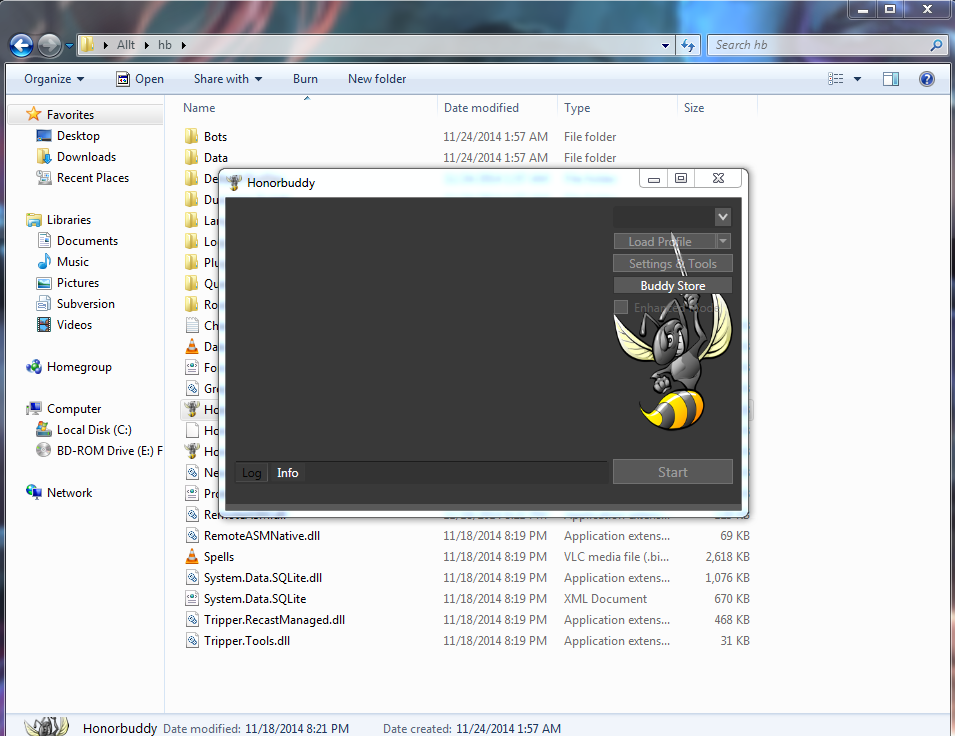Screen dimensions: 955x736
Task: Click New folder in the toolbar
Action: 377,79
